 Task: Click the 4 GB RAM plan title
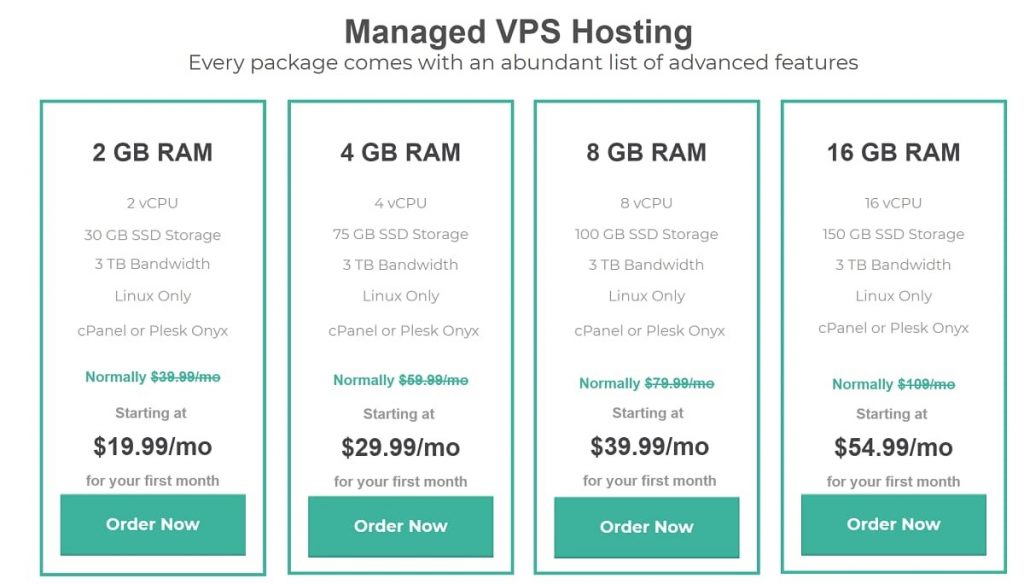point(400,152)
